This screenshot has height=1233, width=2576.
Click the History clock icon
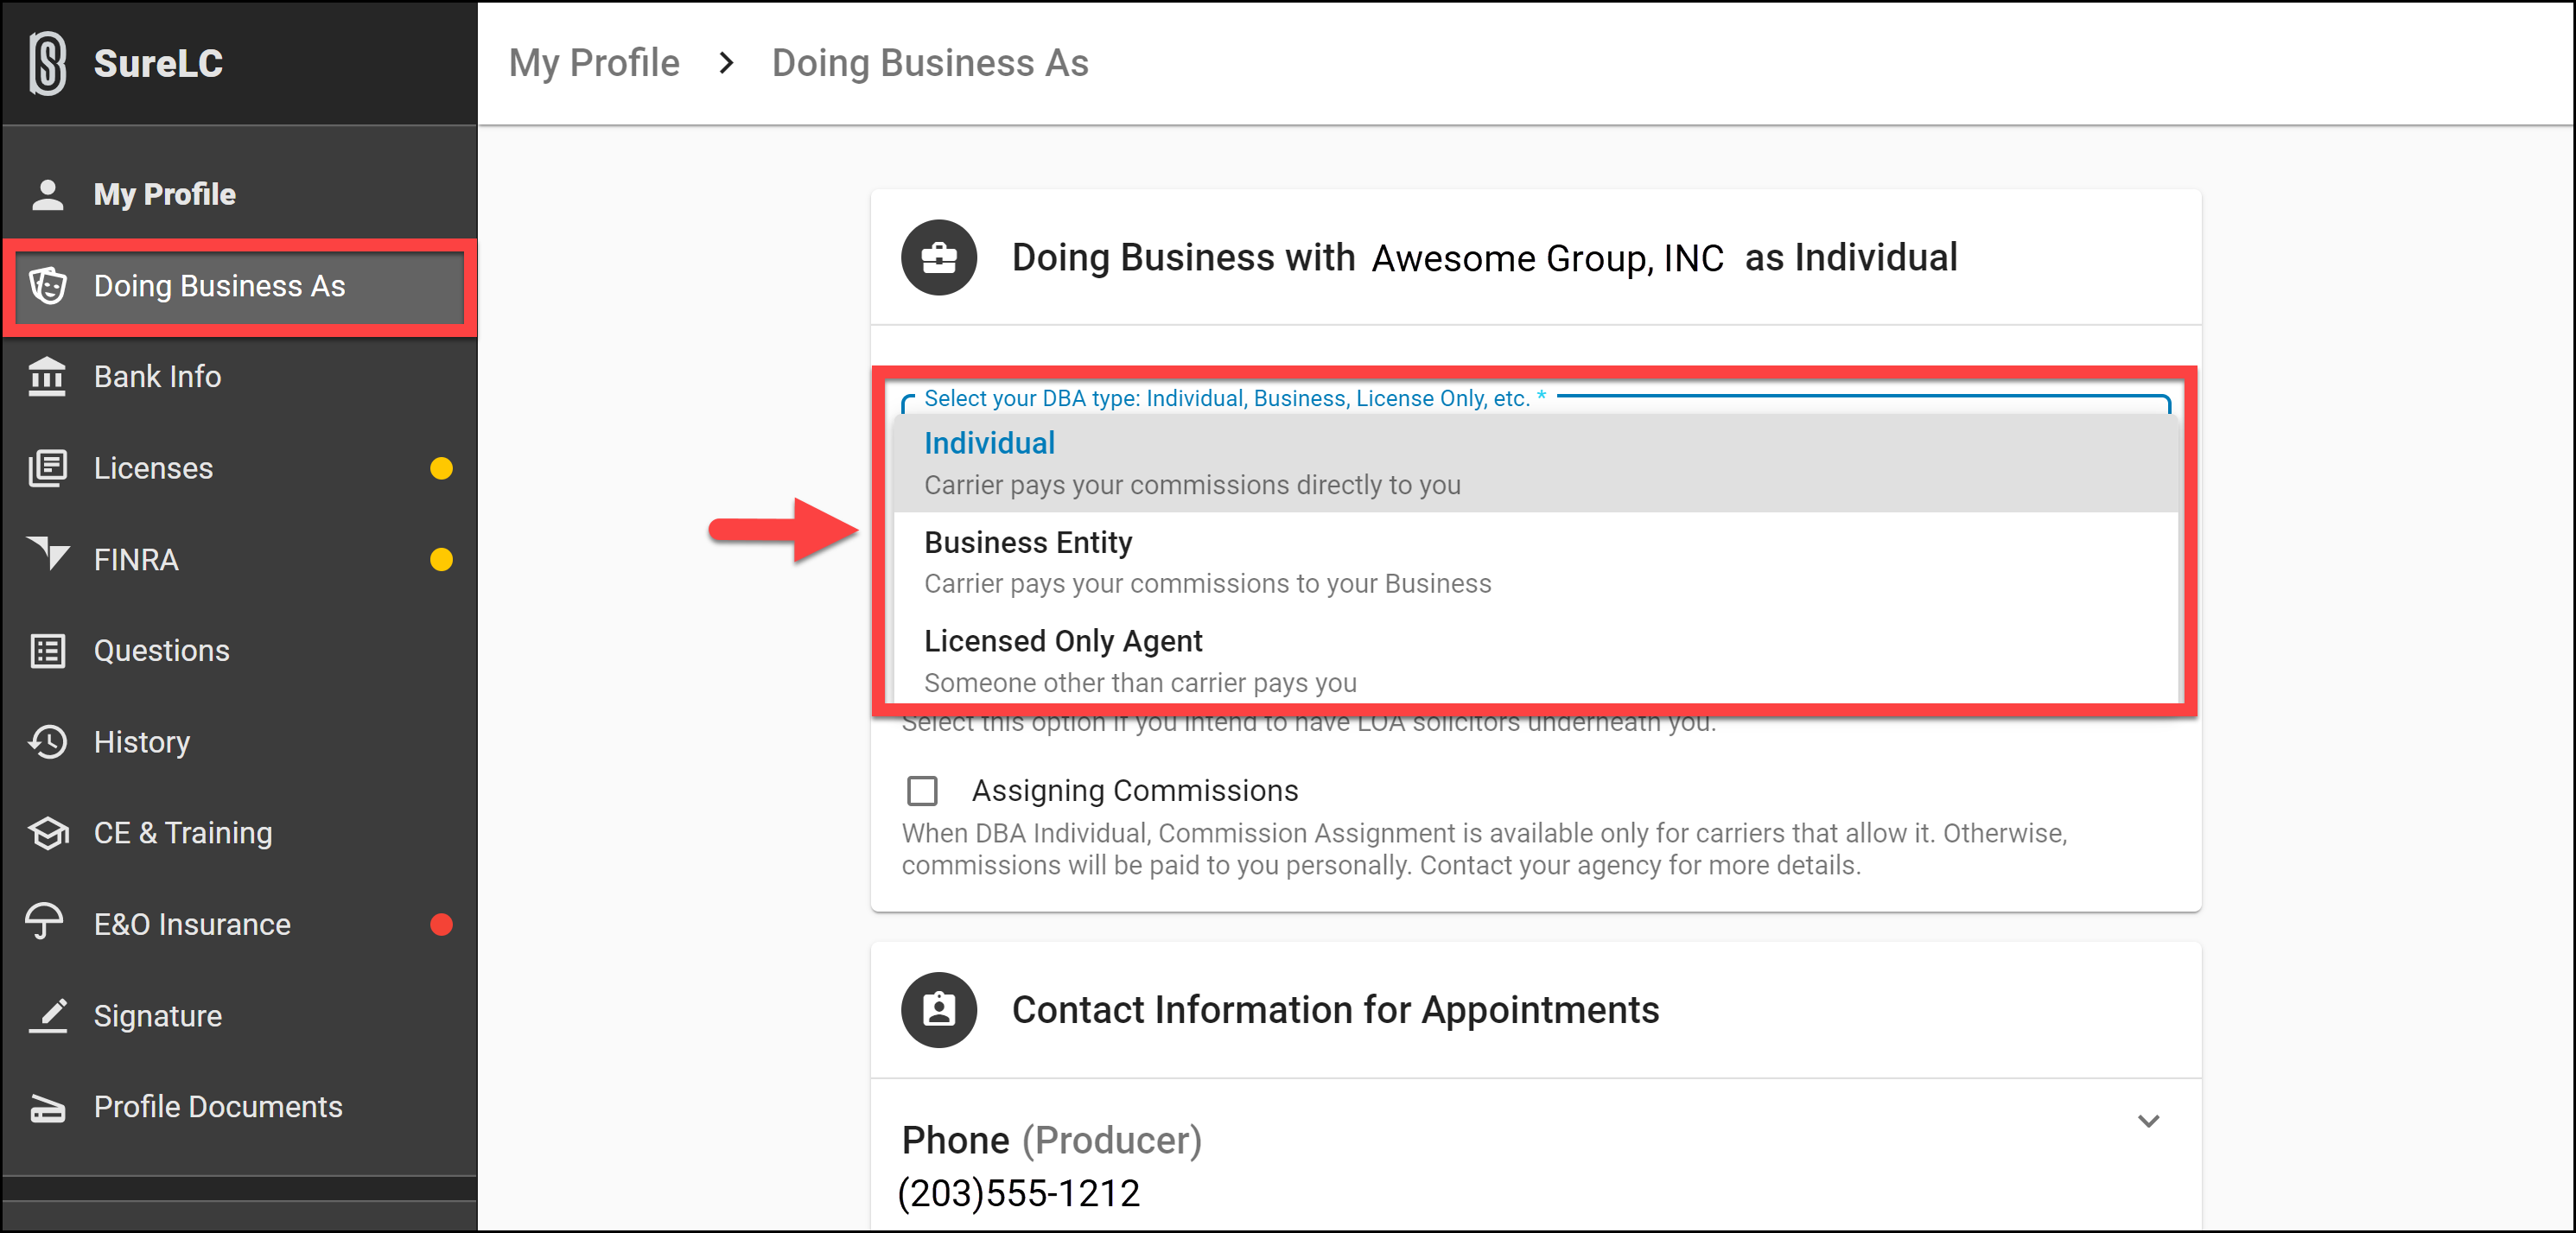click(x=47, y=742)
